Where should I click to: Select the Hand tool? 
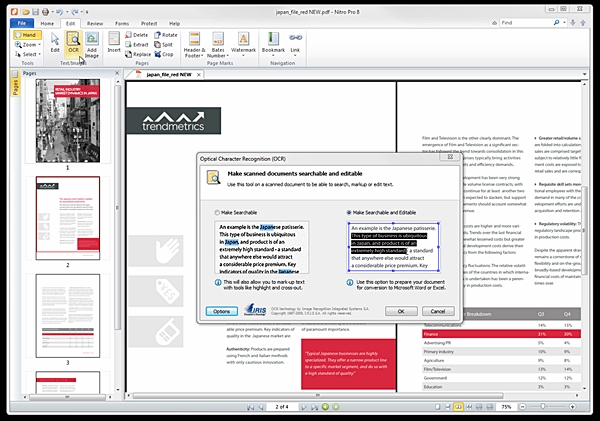tap(28, 35)
